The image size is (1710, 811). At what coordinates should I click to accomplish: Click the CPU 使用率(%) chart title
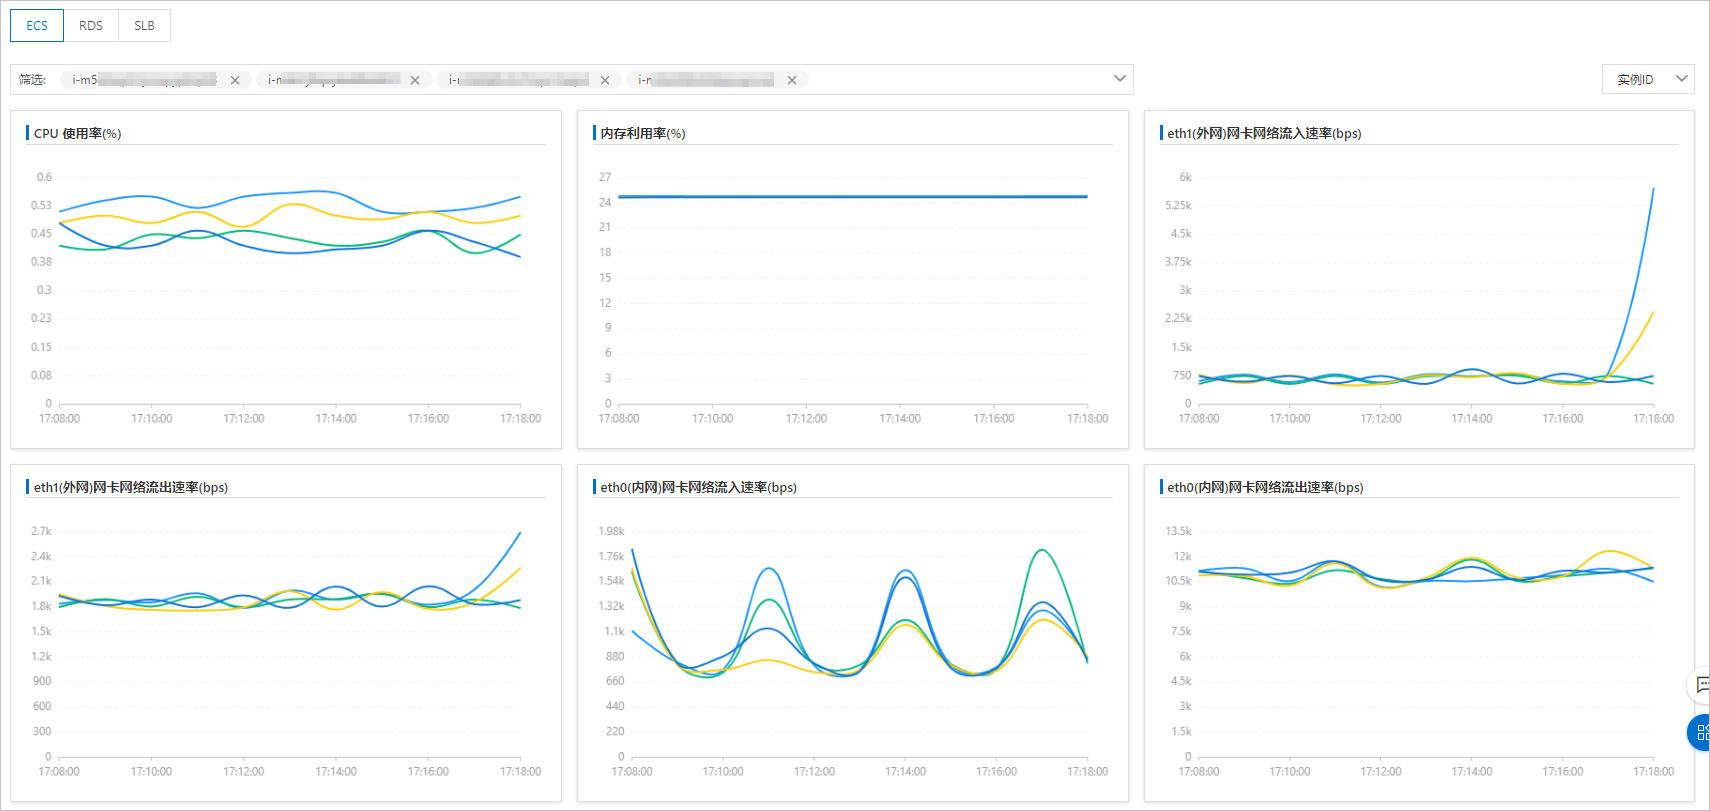point(77,133)
